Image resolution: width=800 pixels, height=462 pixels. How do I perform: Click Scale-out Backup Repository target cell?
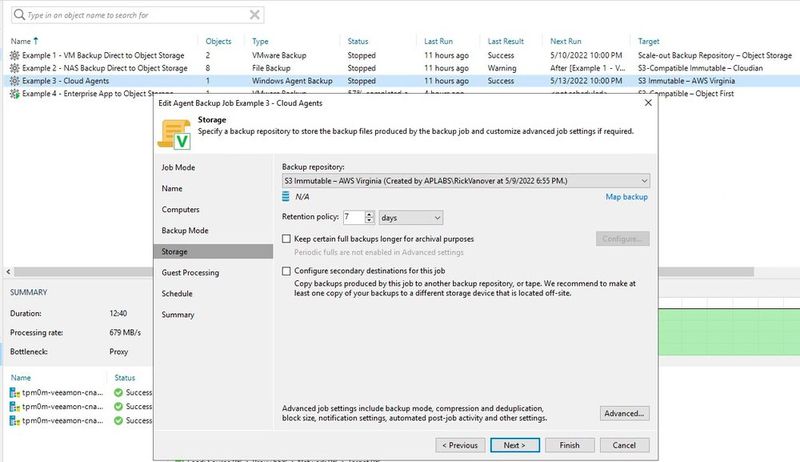(715, 55)
